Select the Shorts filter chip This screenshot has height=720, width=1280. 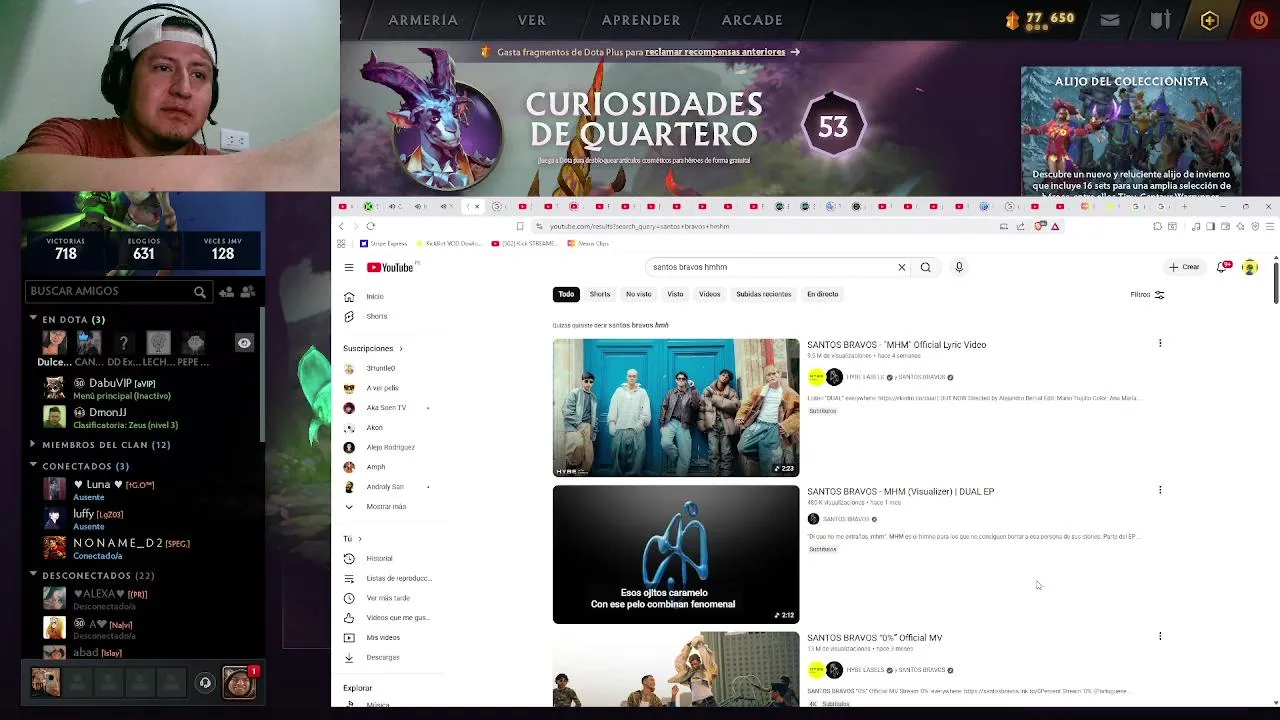[600, 294]
